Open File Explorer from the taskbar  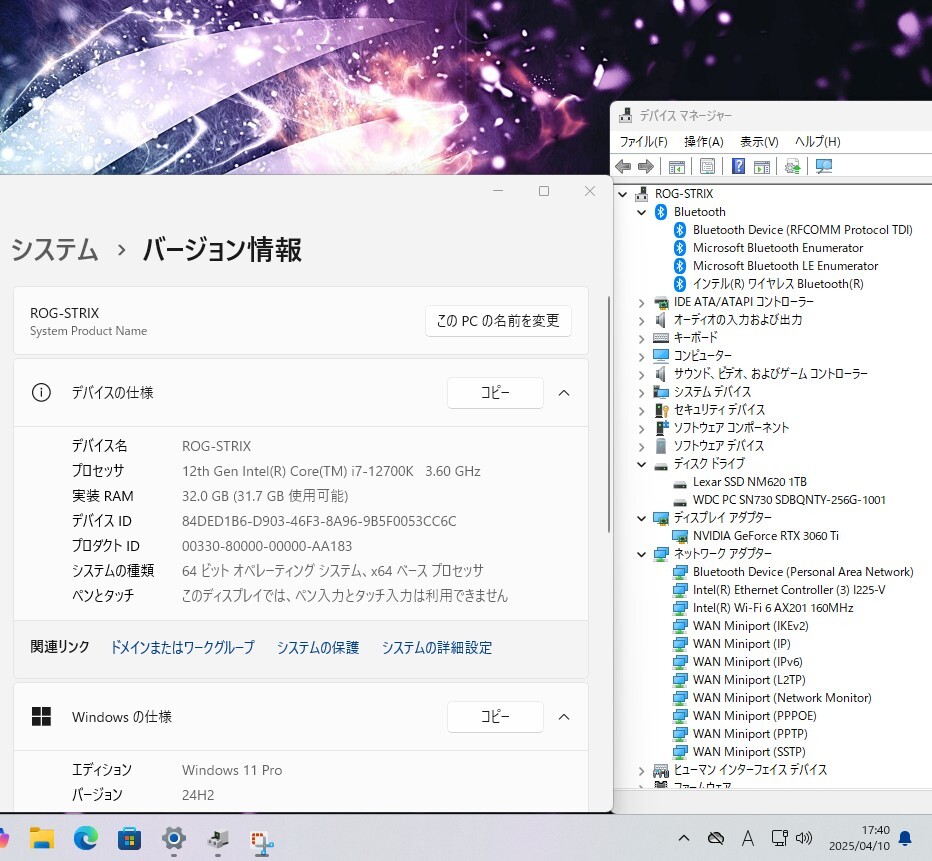(x=42, y=838)
